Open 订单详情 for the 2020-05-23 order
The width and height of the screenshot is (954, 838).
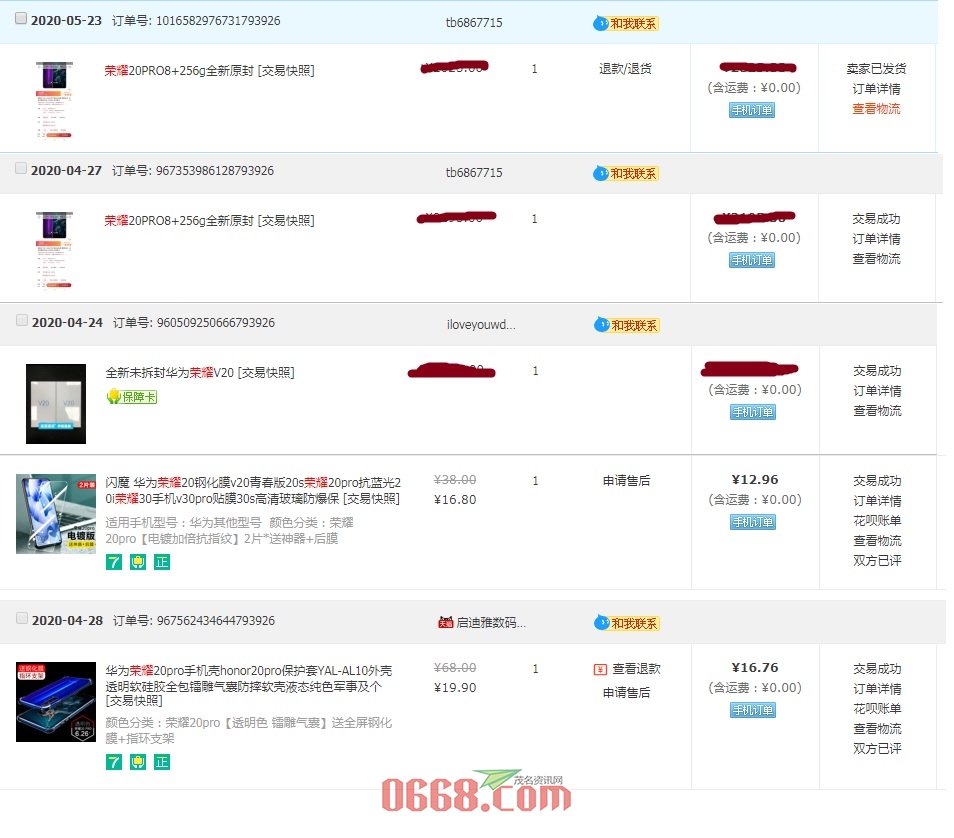point(876,89)
